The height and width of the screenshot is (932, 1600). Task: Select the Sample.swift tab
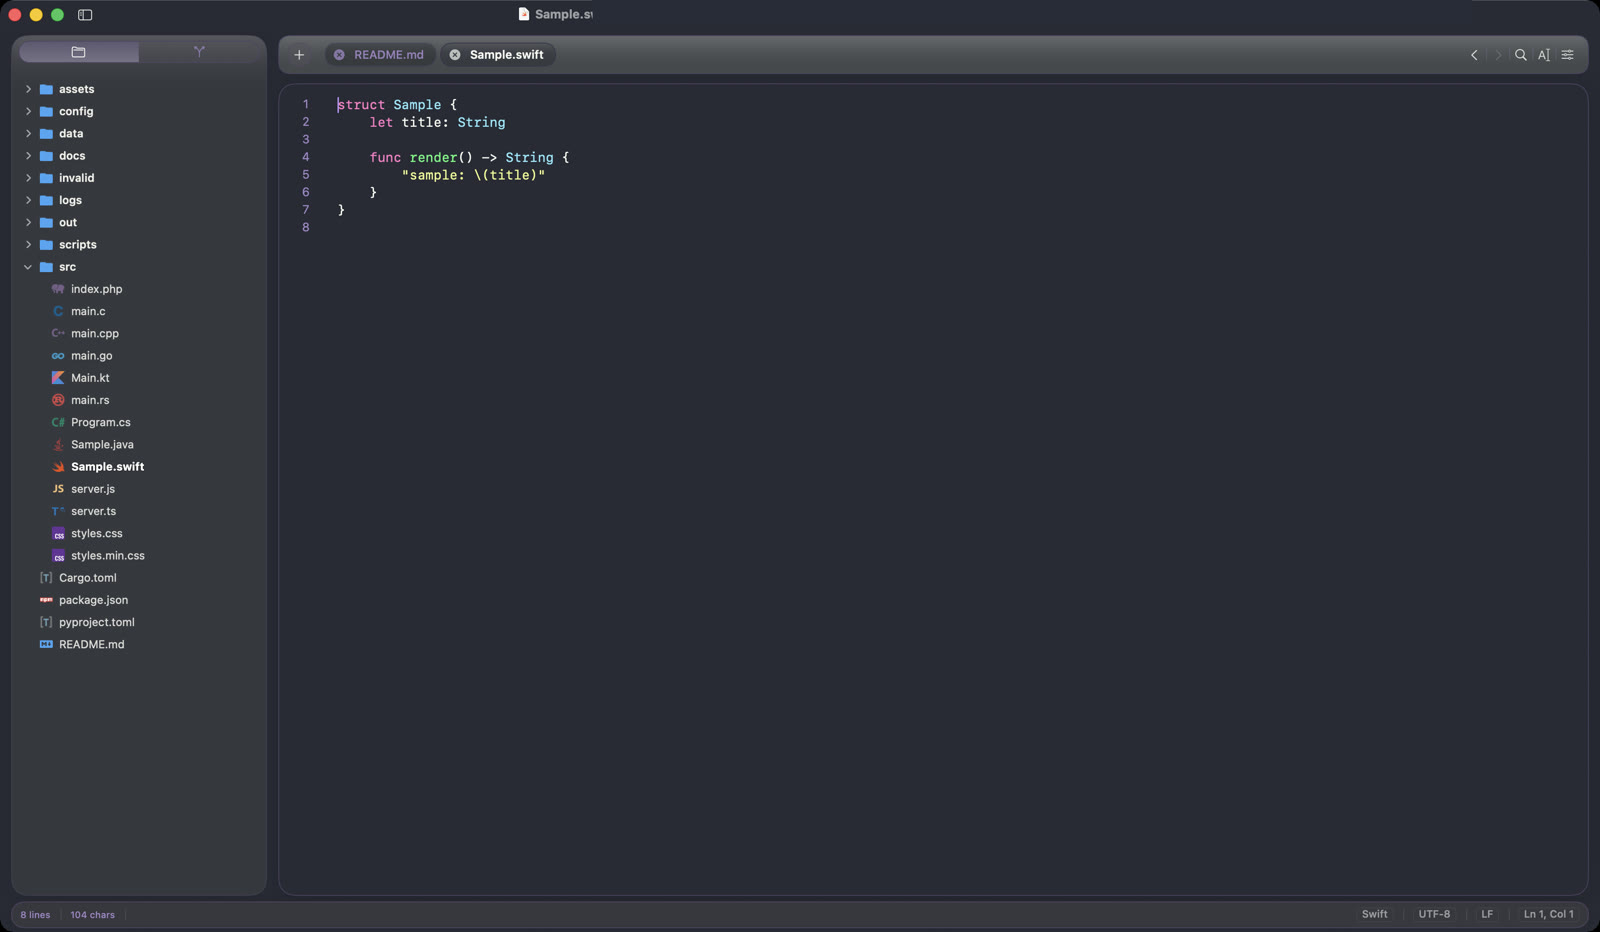[498, 55]
